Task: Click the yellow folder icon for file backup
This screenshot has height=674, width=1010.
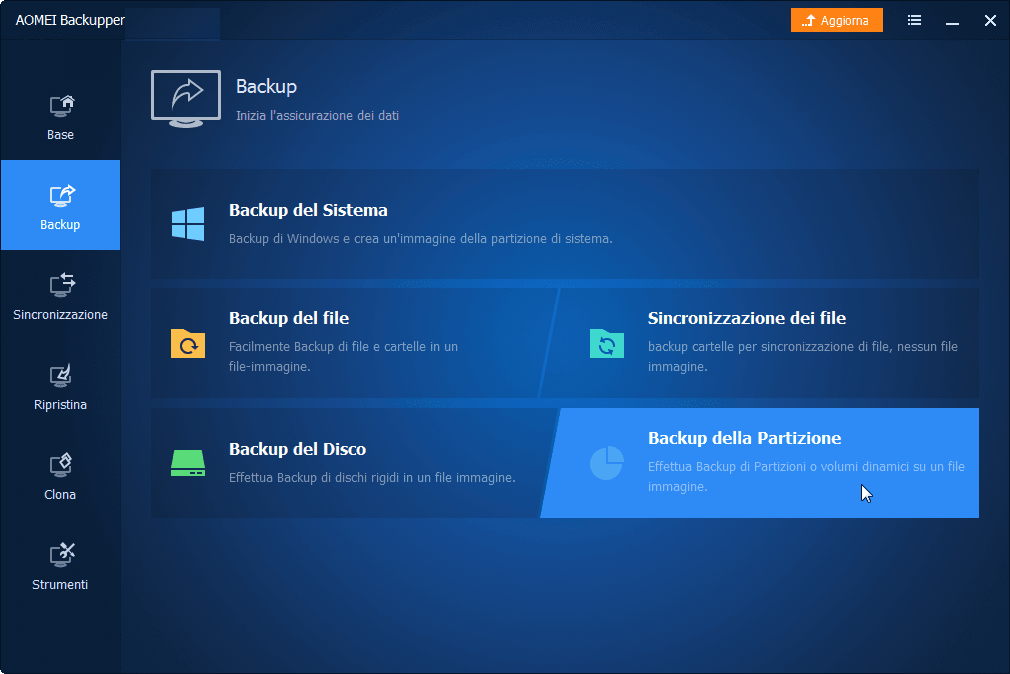Action: pos(188,343)
